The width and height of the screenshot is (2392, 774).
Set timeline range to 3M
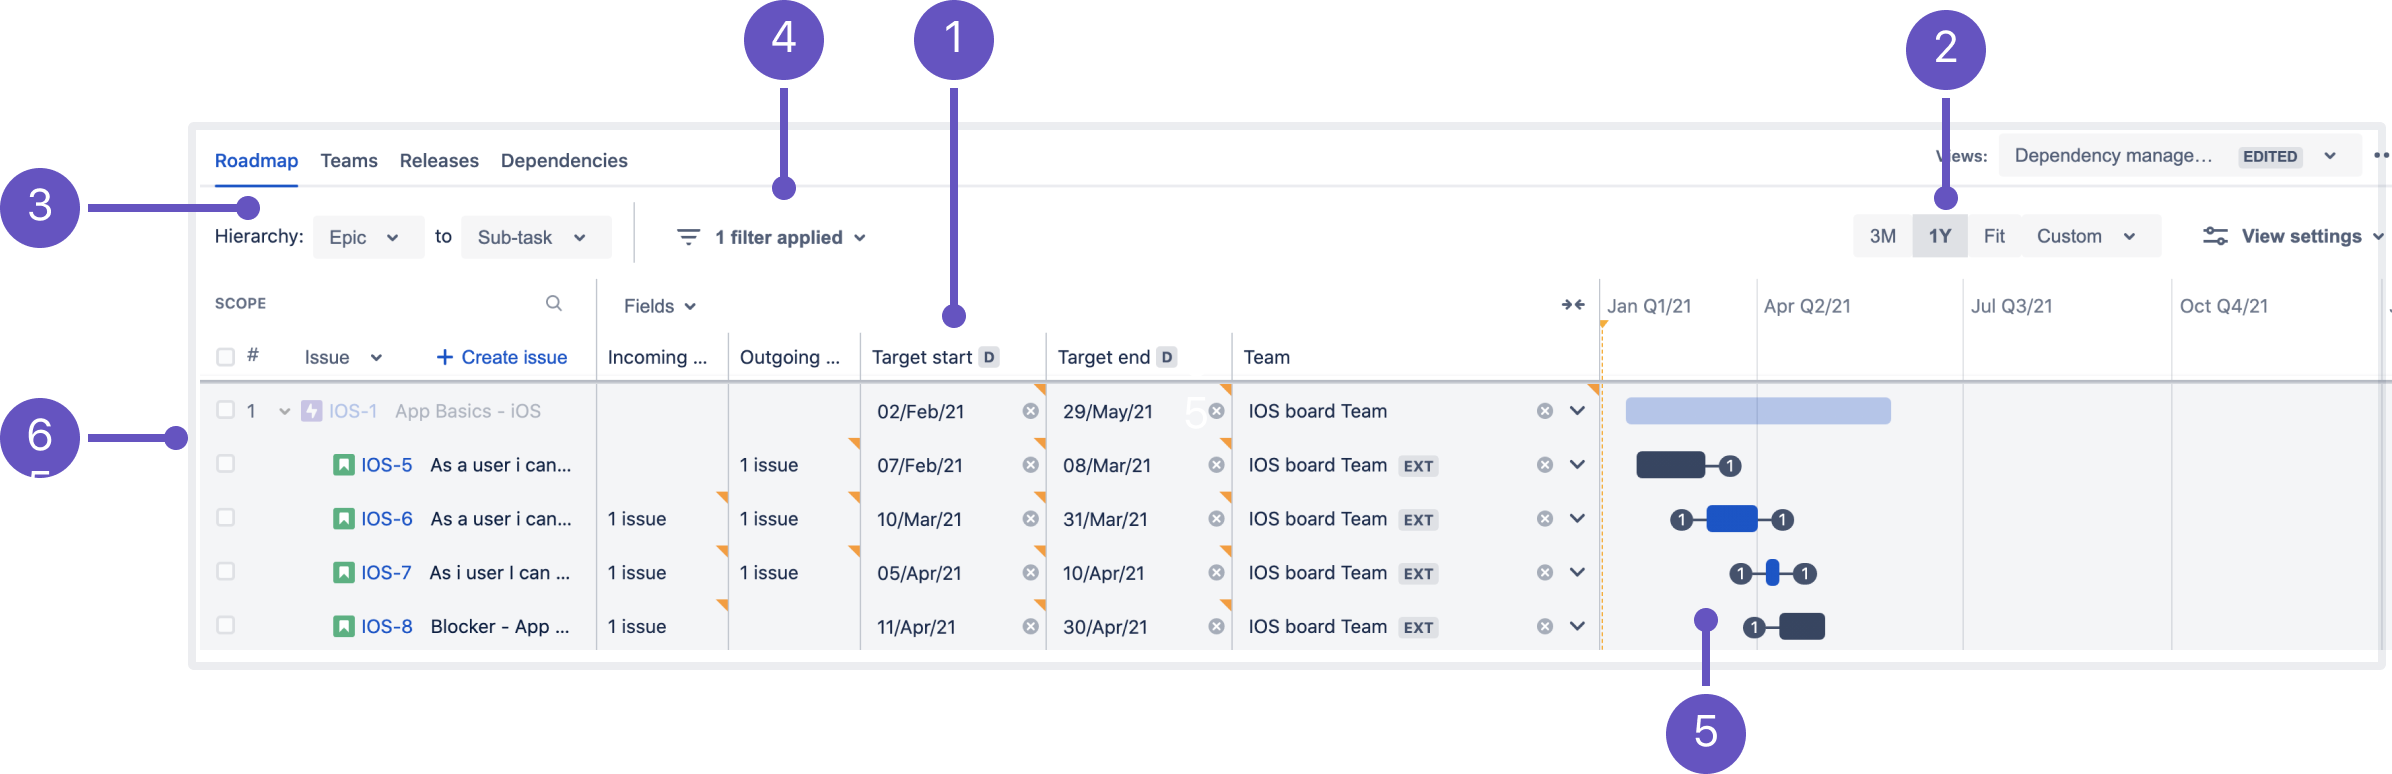pyautogui.click(x=1882, y=236)
